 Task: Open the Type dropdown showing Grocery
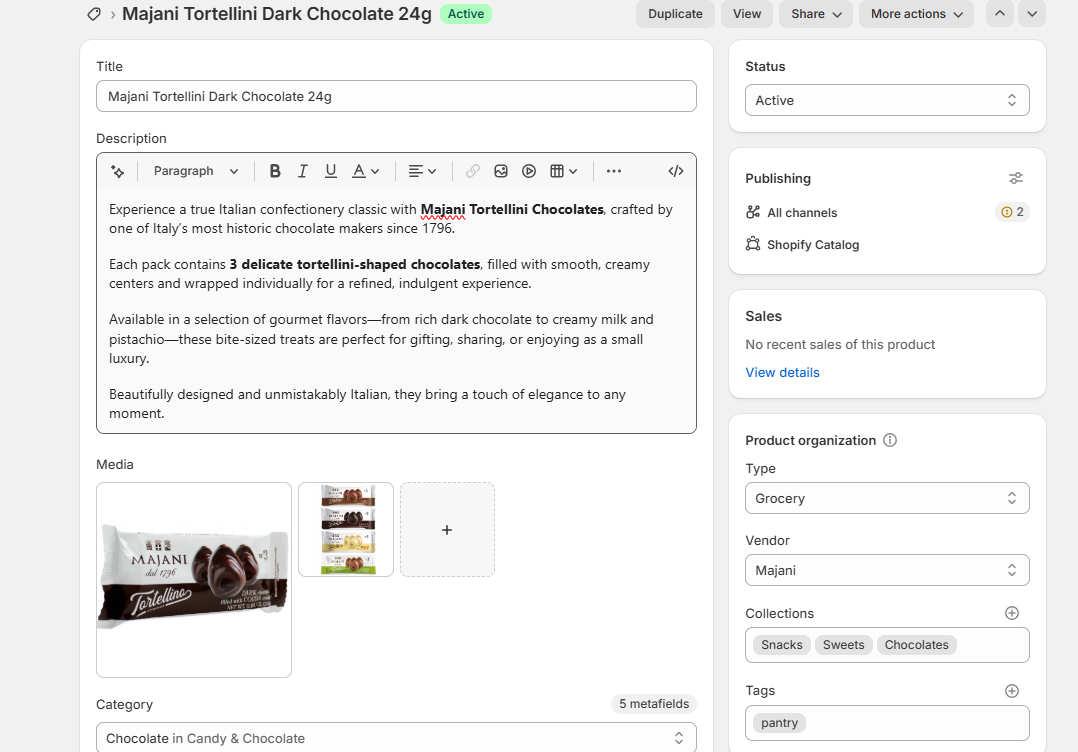point(887,498)
